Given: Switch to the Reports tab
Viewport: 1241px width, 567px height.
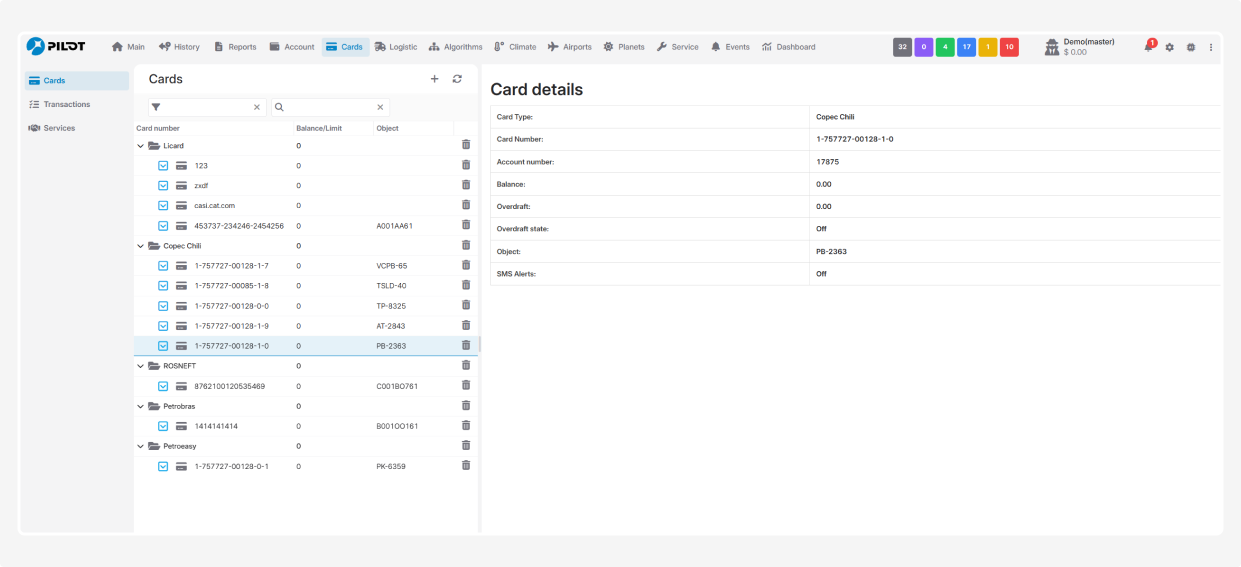Looking at the screenshot, I should tap(235, 47).
